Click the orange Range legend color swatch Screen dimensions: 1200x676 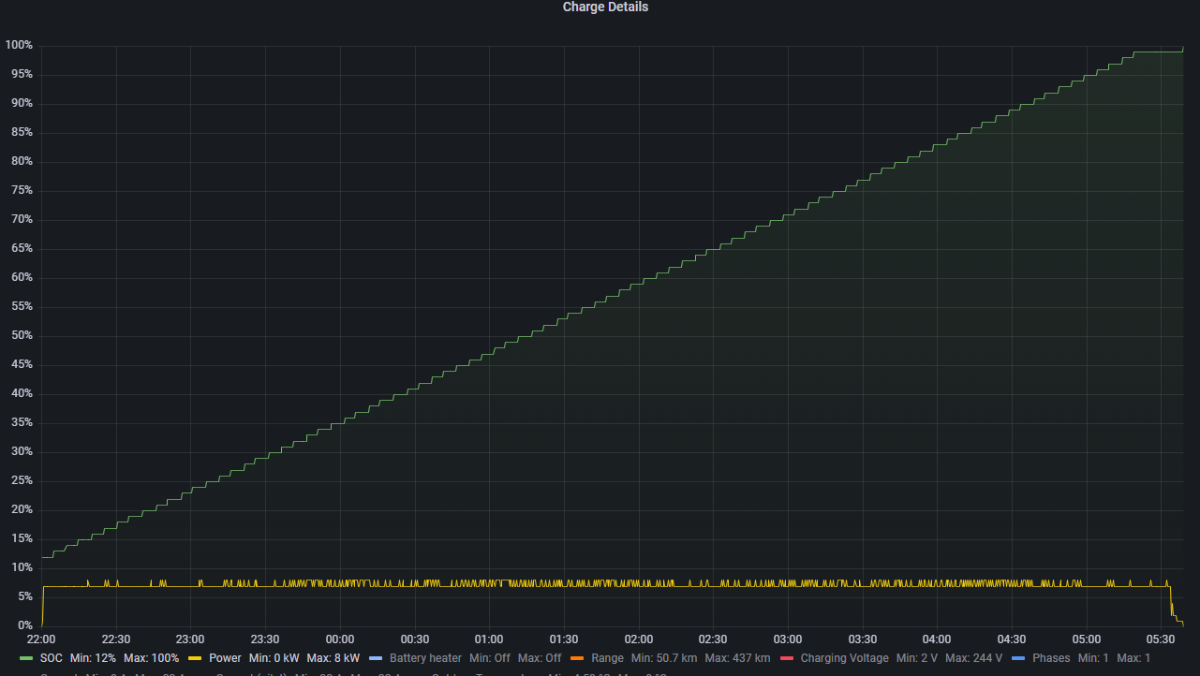[577, 658]
